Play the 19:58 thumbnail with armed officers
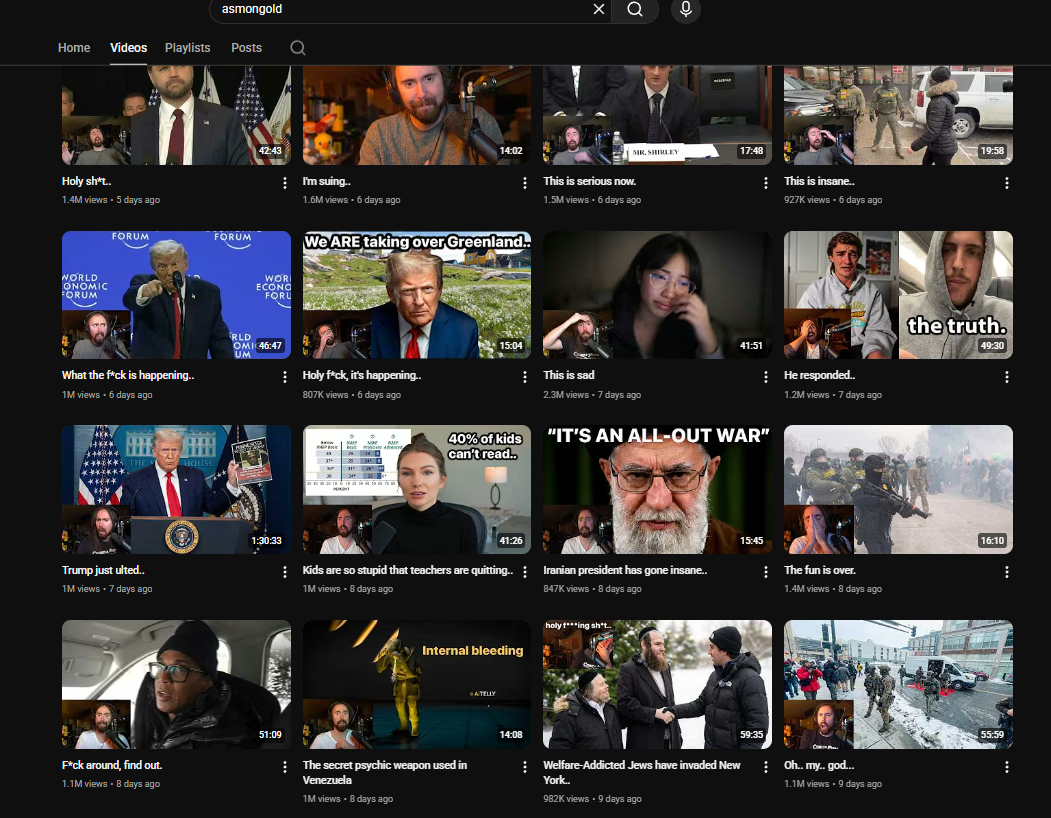This screenshot has width=1051, height=818. (898, 115)
